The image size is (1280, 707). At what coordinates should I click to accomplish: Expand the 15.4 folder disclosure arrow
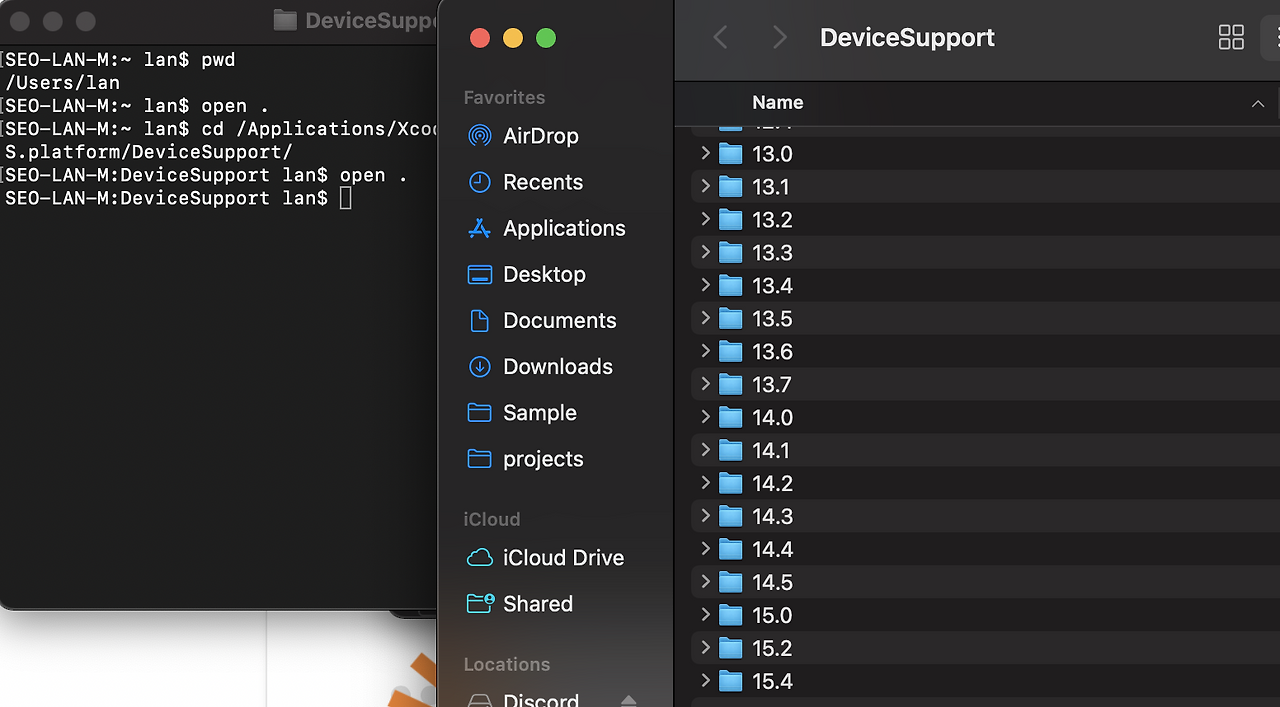705,681
